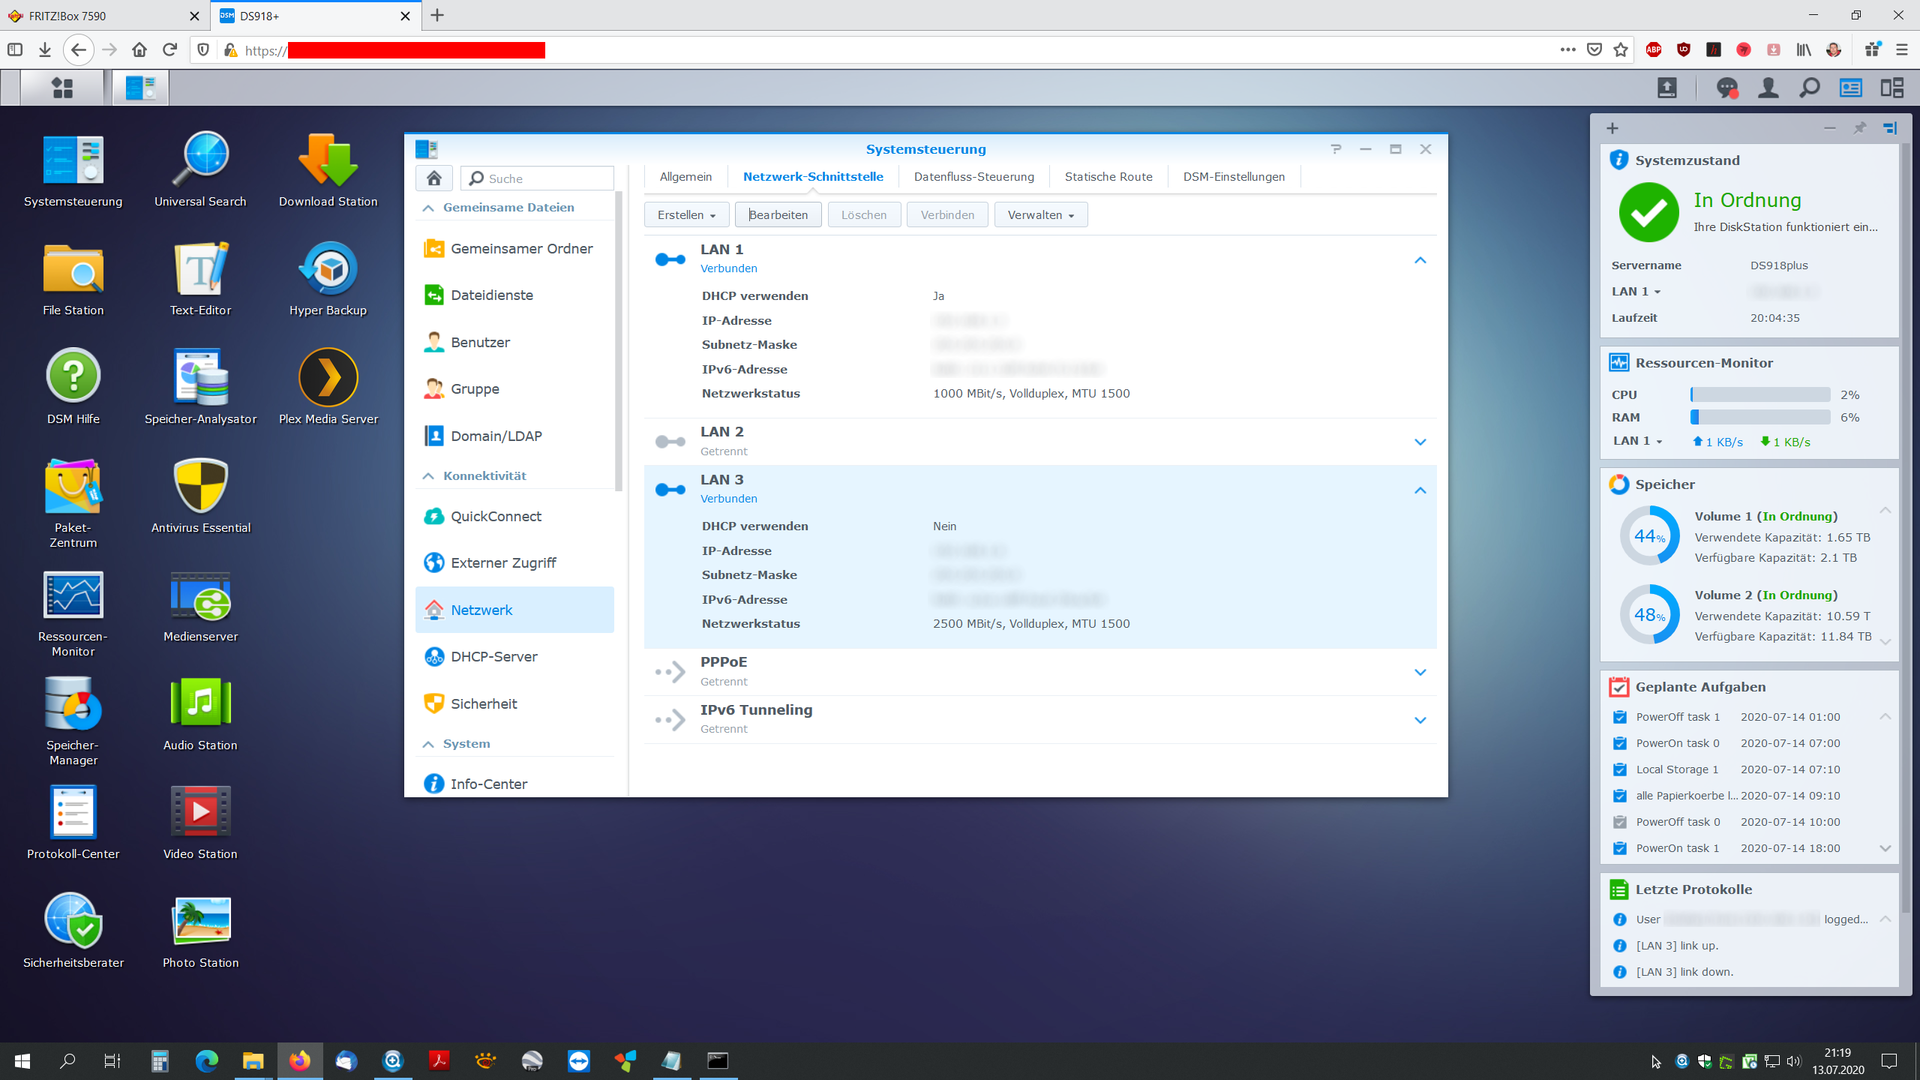Viewport: 1920px width, 1080px height.
Task: Open the Erstellen dropdown button
Action: tap(687, 215)
